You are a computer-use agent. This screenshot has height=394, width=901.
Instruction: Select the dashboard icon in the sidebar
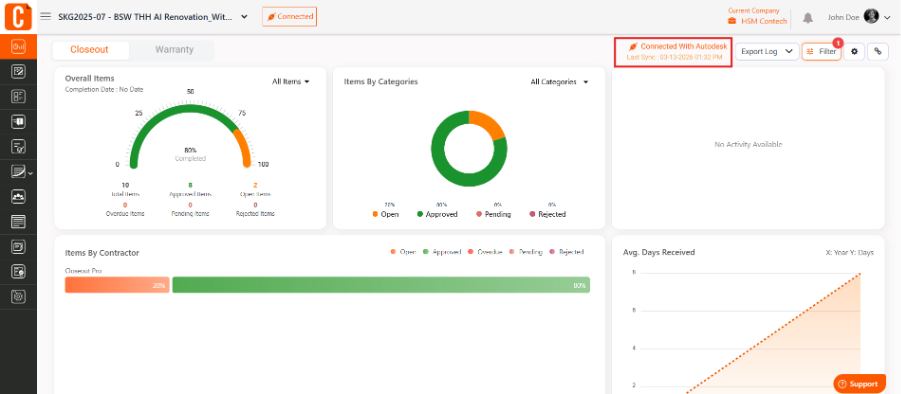tap(18, 46)
